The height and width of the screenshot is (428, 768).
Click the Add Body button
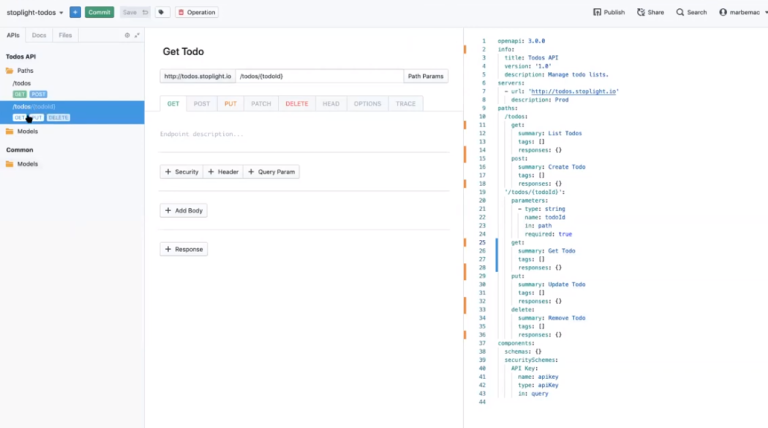(184, 211)
